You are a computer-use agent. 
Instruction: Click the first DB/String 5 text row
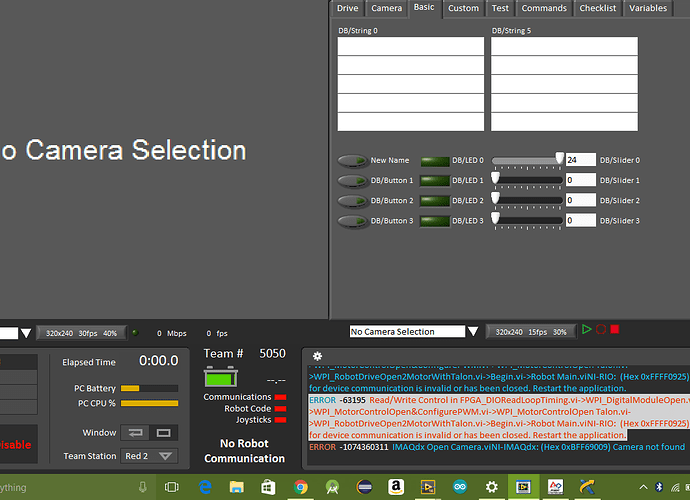click(x=564, y=46)
